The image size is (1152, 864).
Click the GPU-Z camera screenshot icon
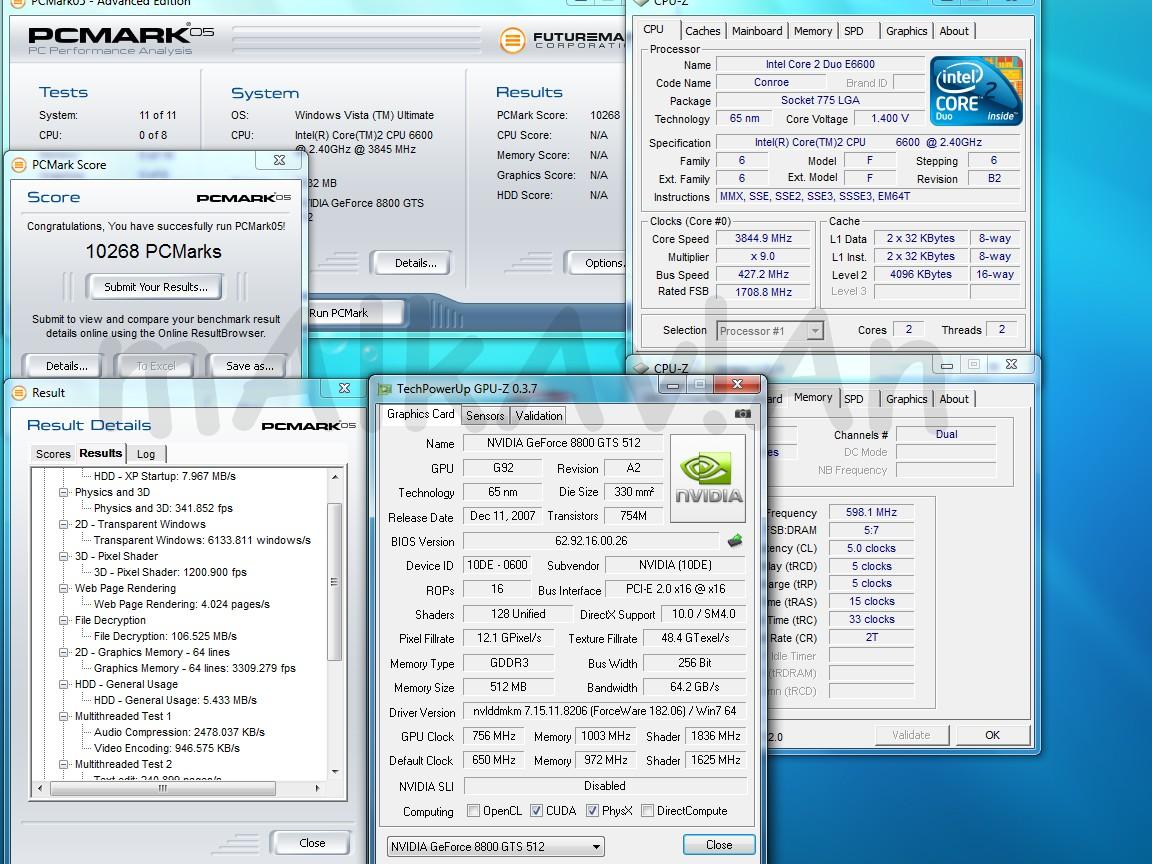(x=743, y=414)
